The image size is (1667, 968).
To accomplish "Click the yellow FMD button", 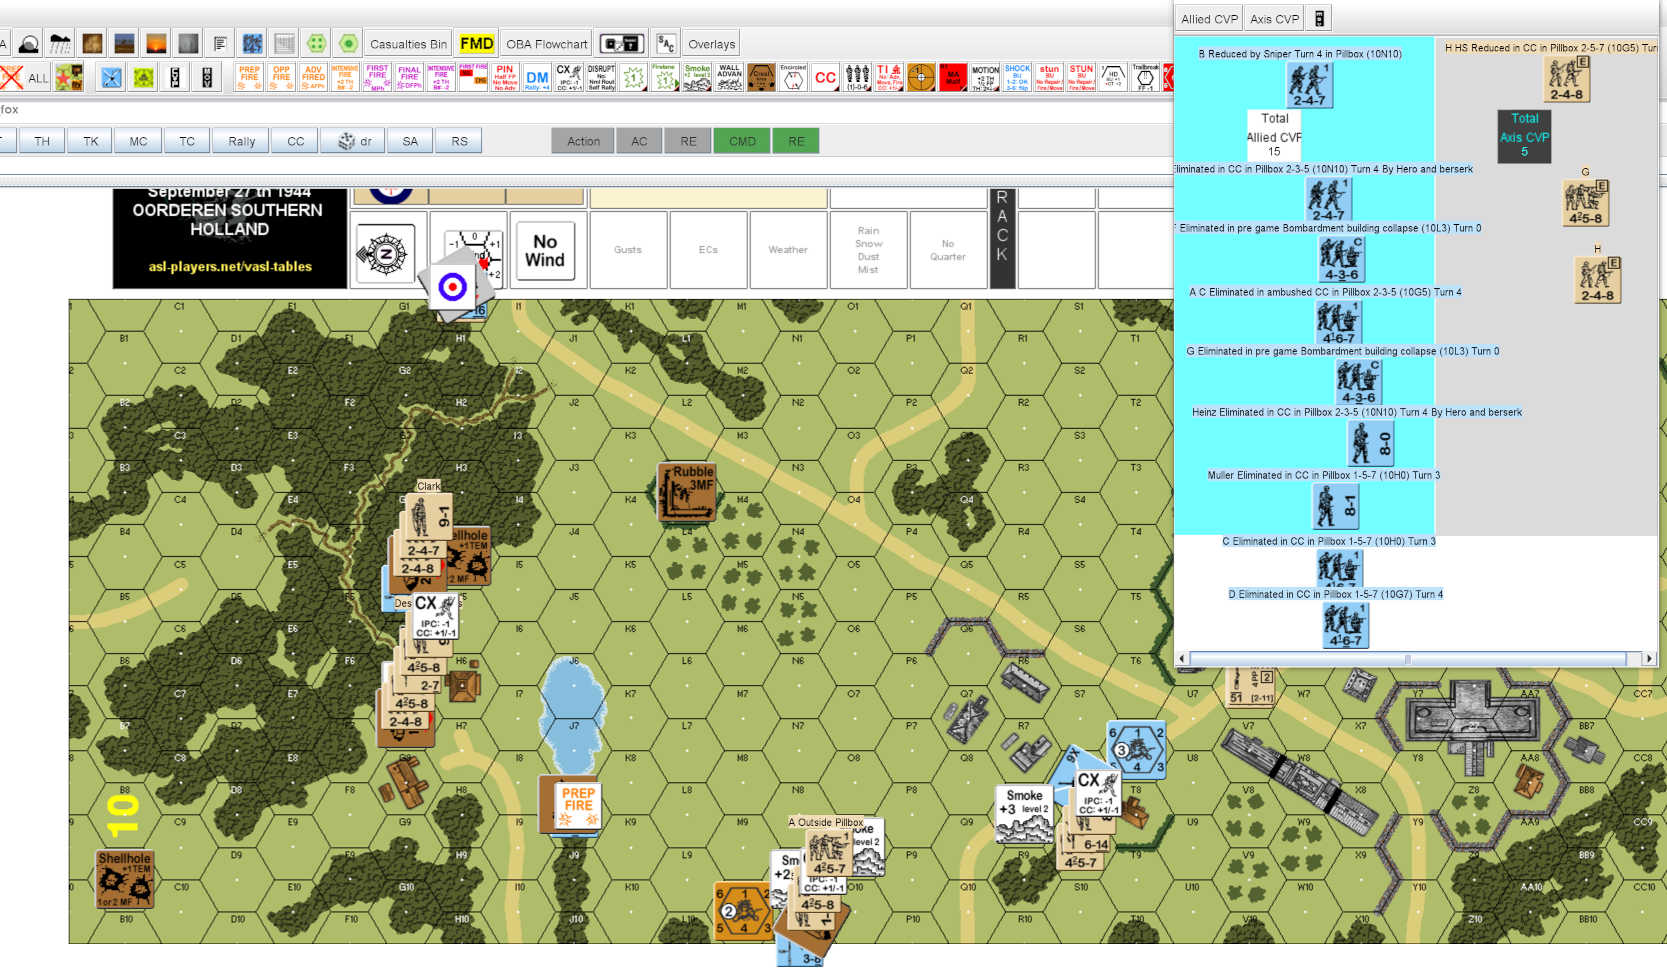I will 476,44.
